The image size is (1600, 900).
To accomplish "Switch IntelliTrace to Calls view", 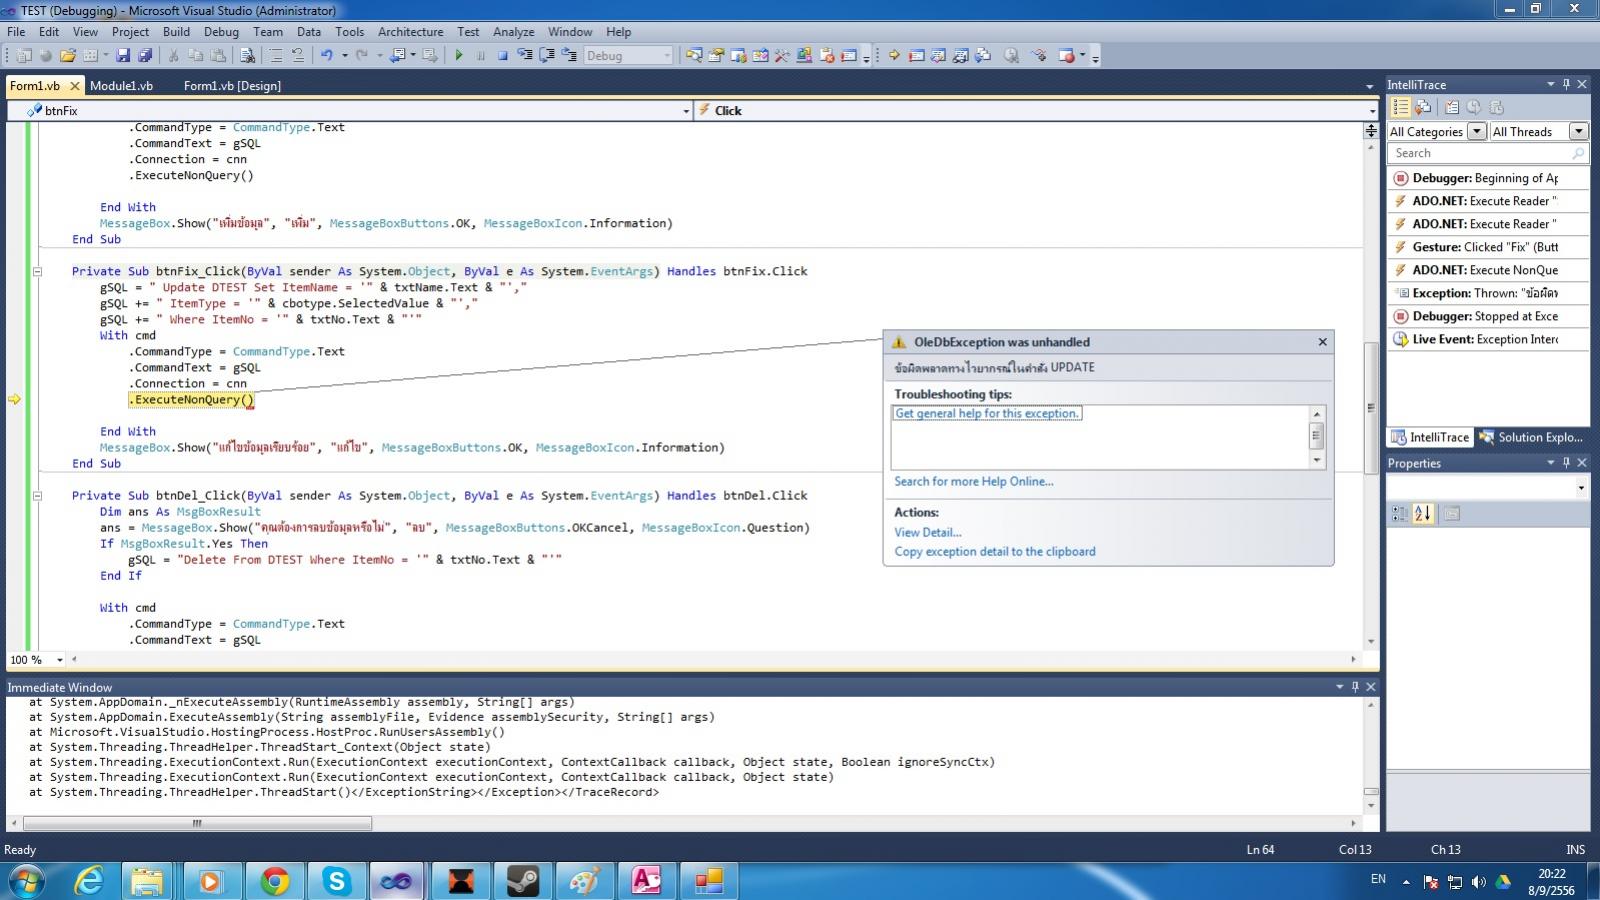I will (x=1423, y=107).
